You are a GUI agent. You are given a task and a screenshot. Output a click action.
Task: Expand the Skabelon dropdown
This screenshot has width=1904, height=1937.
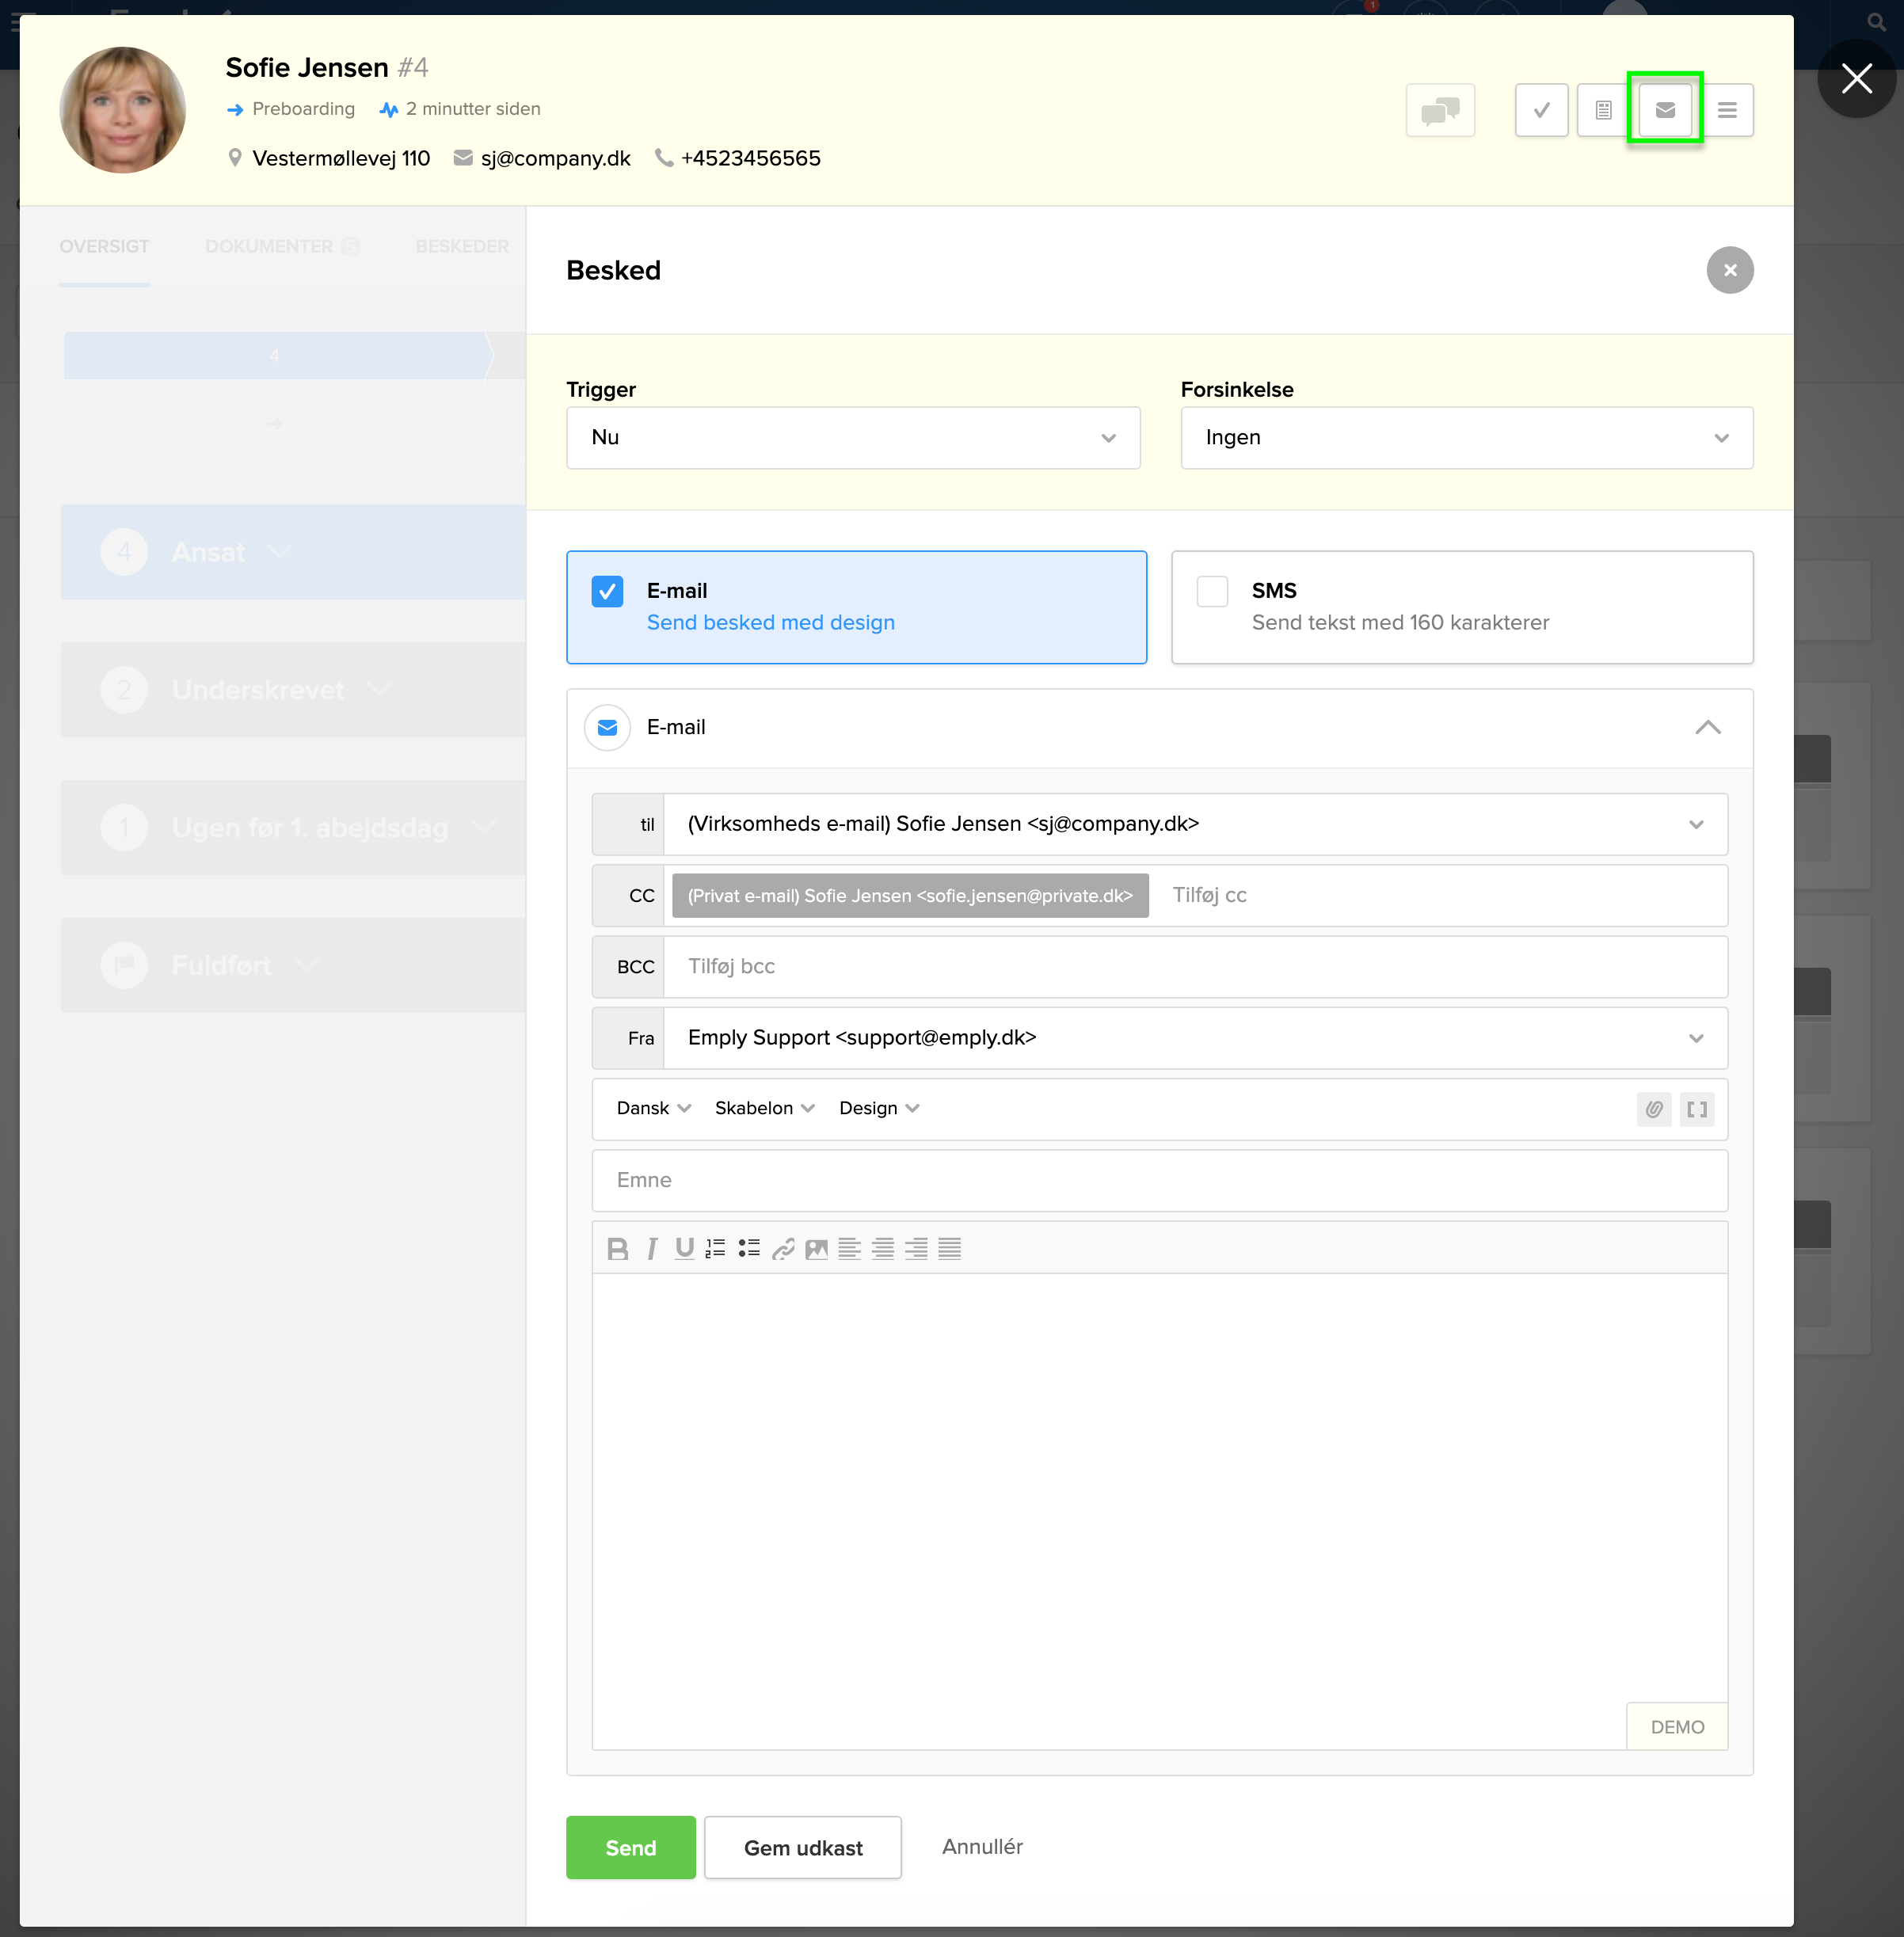(x=763, y=1108)
